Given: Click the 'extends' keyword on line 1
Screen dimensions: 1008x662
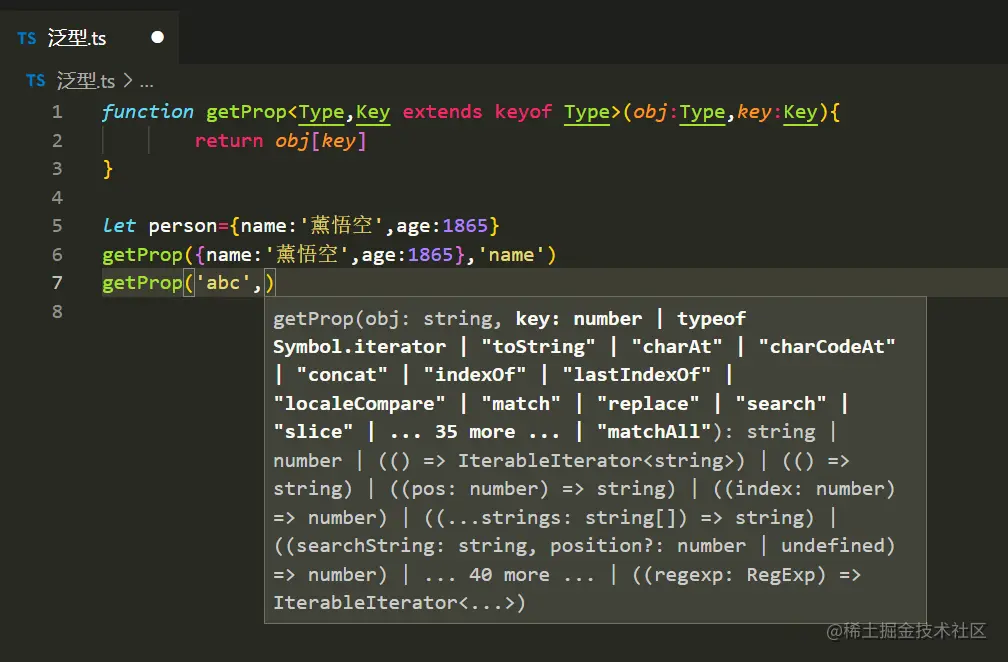Looking at the screenshot, I should [x=442, y=112].
